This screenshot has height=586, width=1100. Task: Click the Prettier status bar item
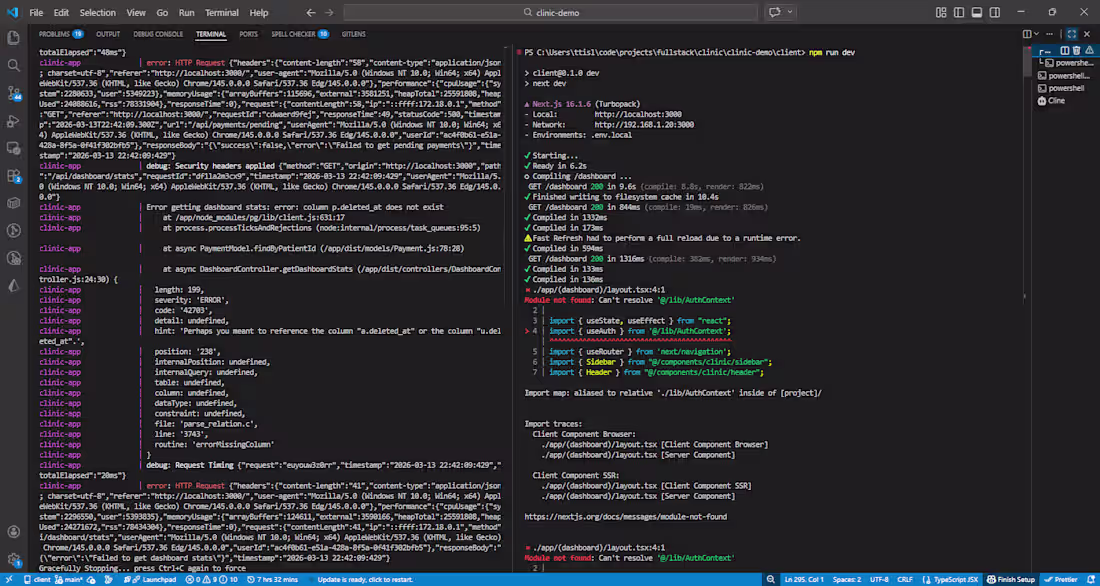point(1061,580)
